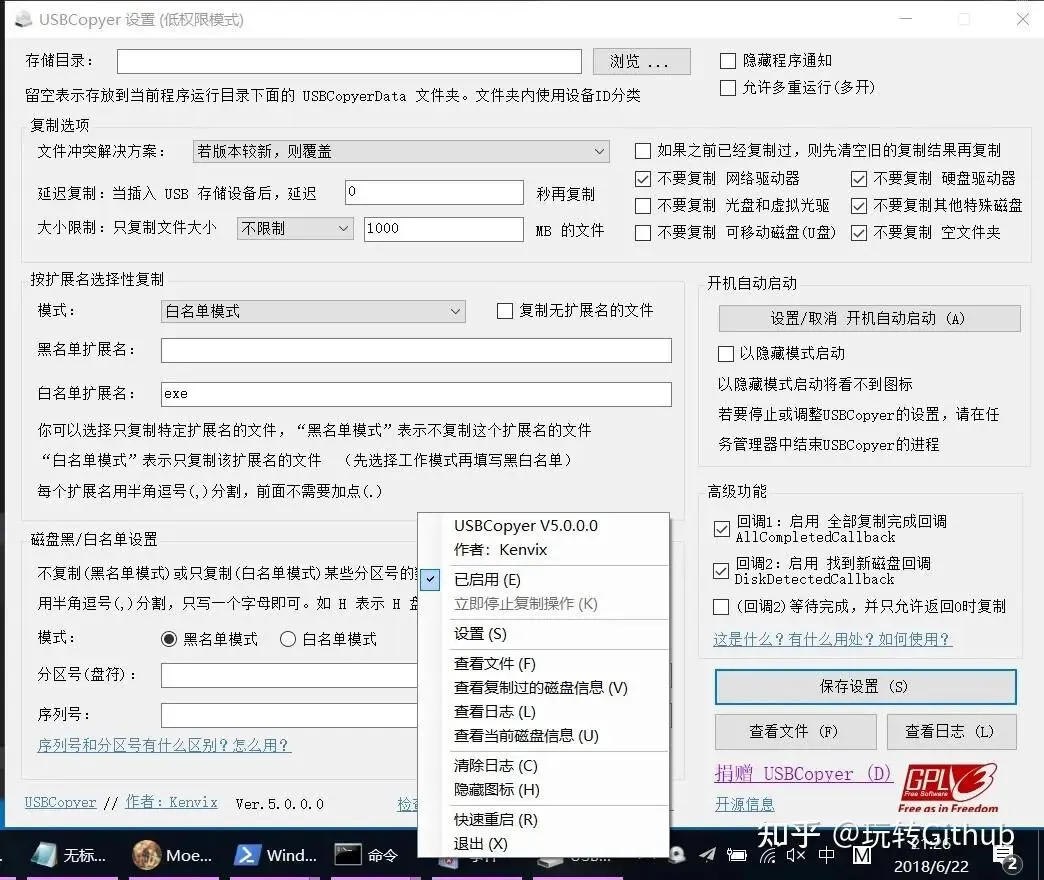Screen dimensions: 1044x880
Task: Expand the 白名单模式 extension mode dropdown
Action: point(313,312)
